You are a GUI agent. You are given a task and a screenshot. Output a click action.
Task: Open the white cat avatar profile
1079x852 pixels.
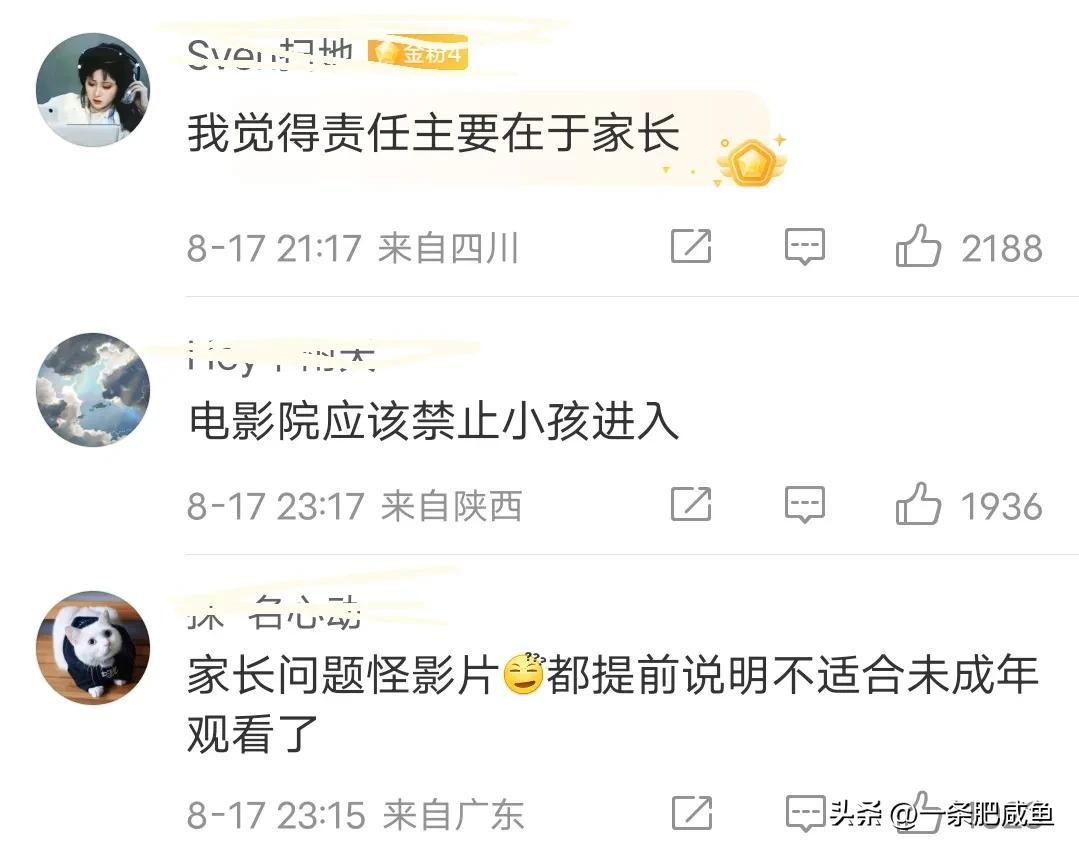point(93,648)
